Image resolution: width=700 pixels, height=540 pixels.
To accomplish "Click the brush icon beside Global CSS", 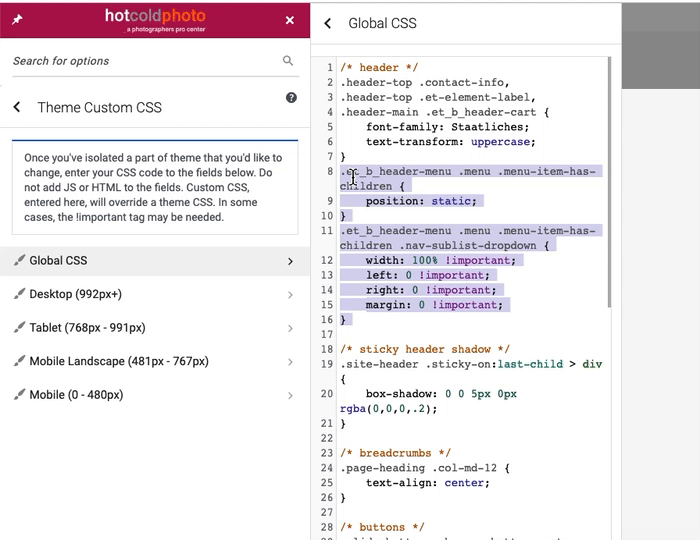I will point(19,261).
